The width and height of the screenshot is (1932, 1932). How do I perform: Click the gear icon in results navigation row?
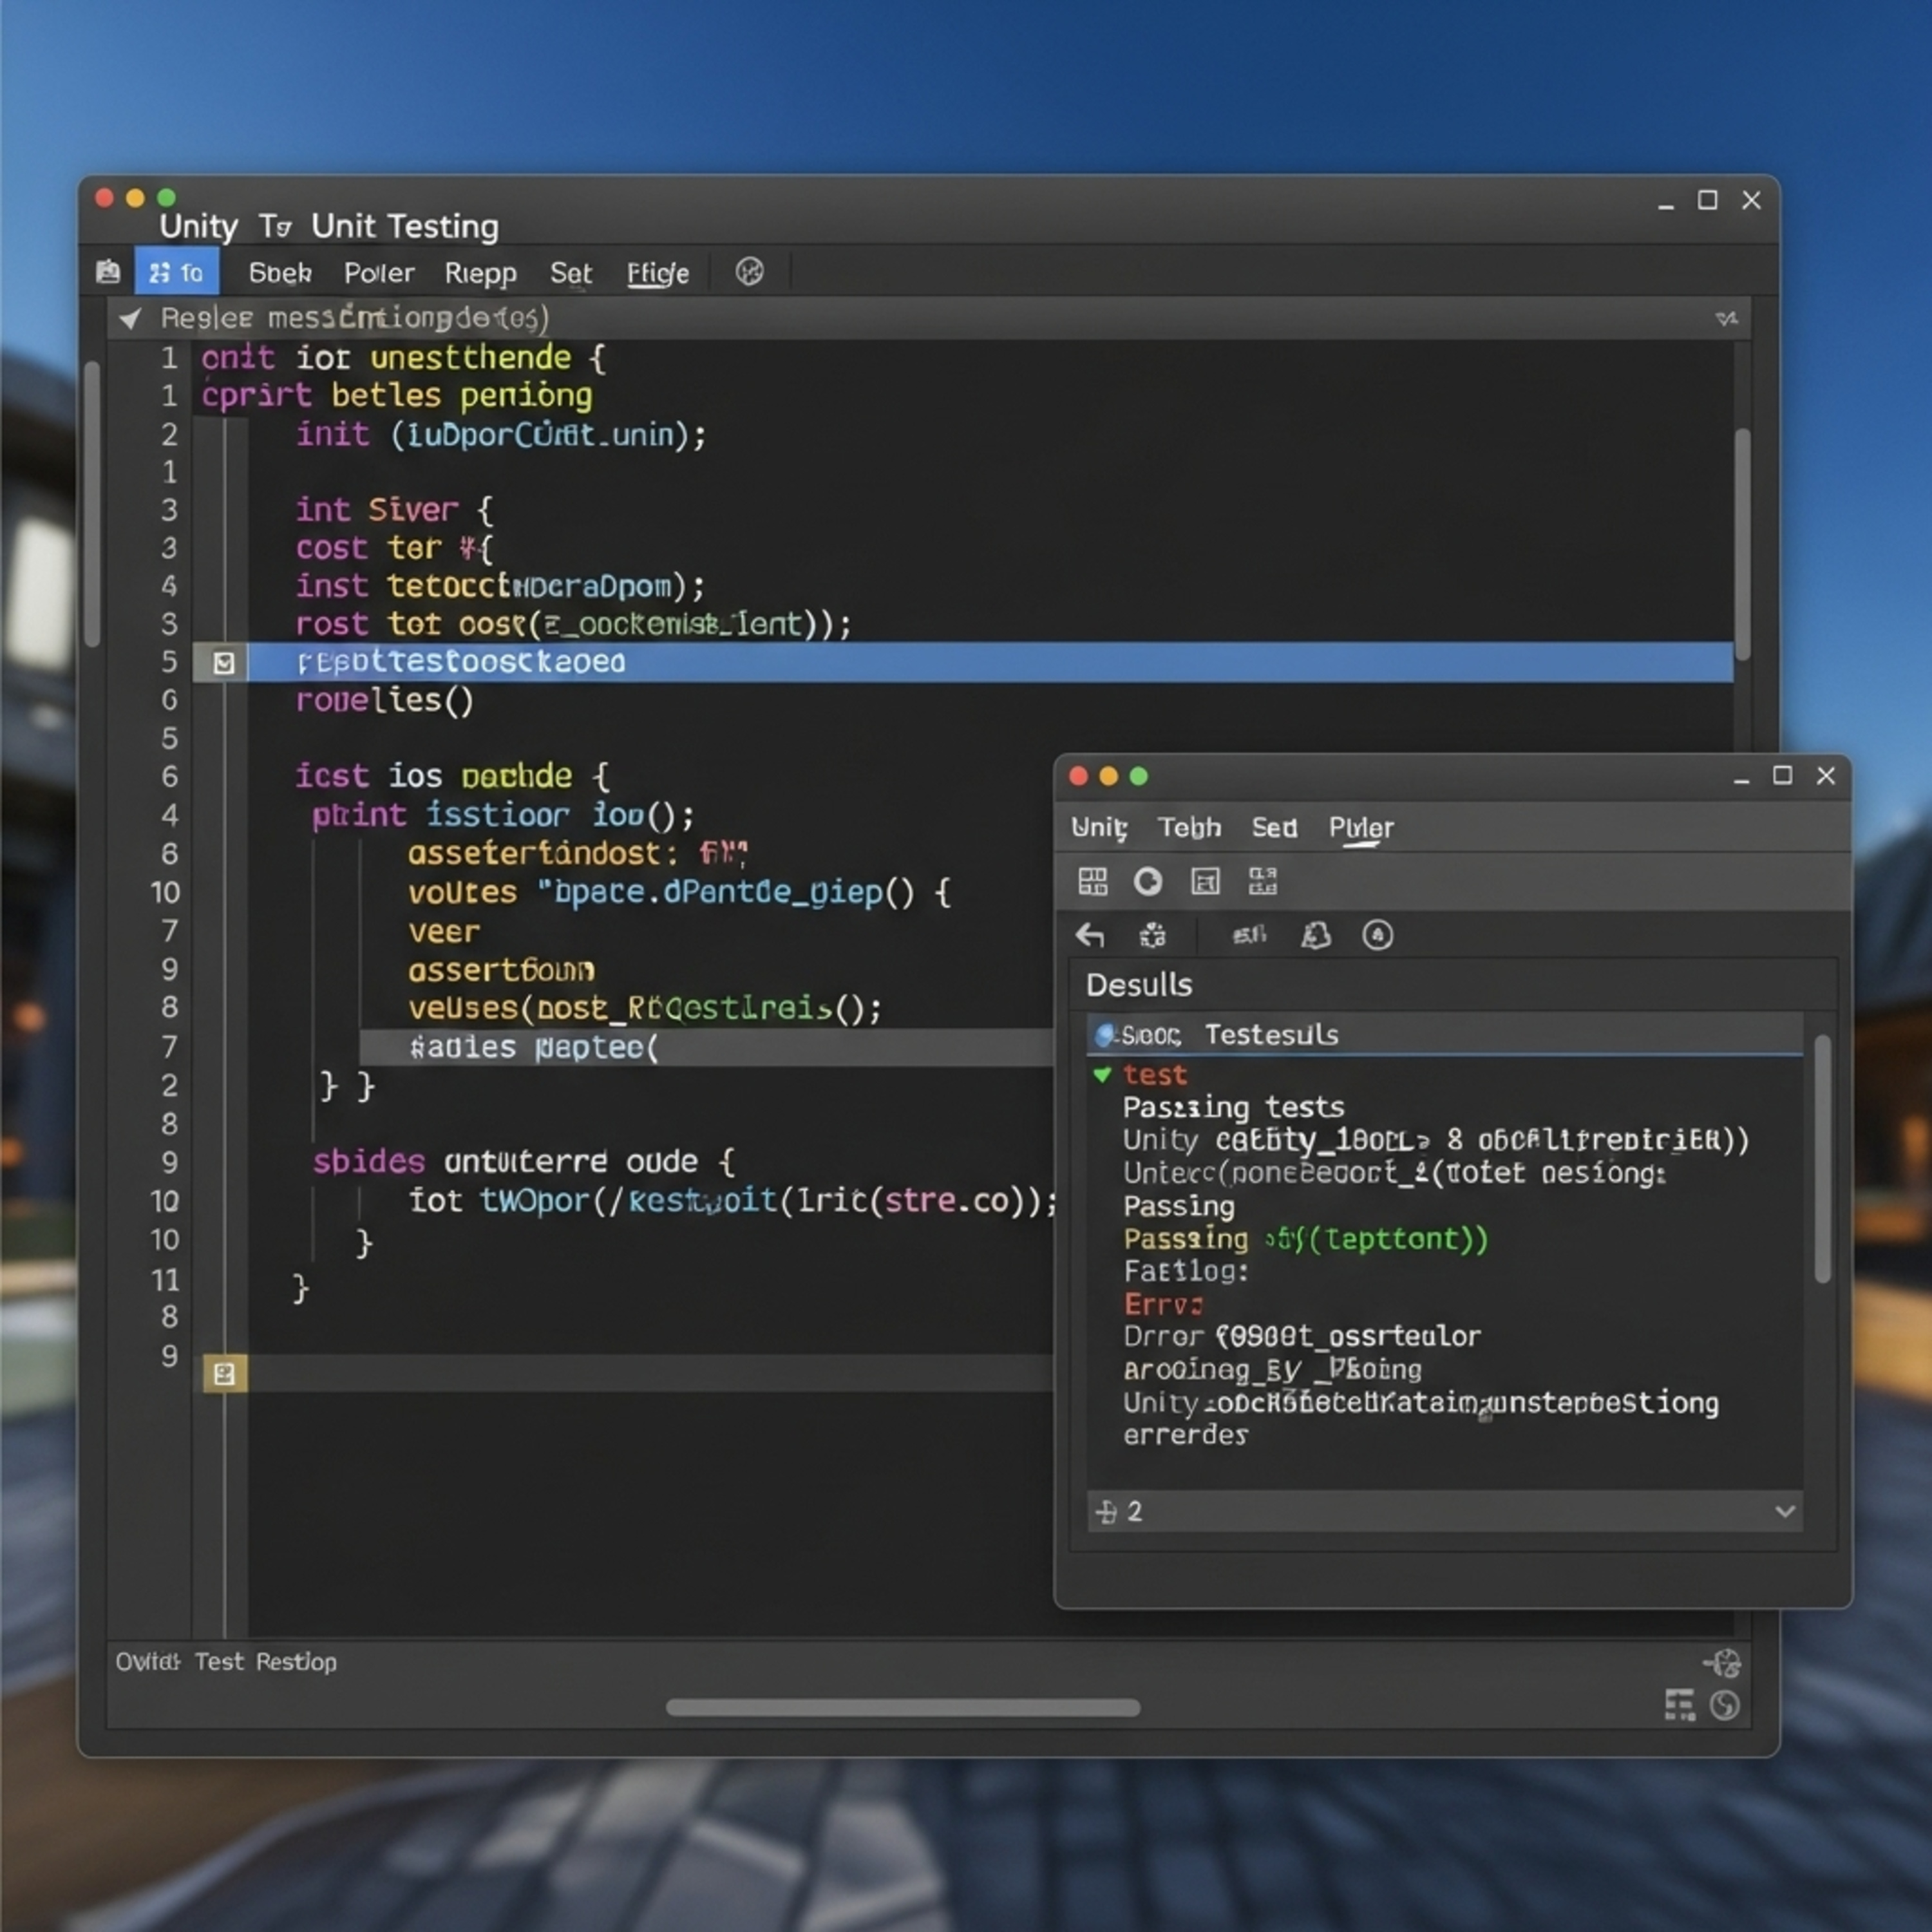coord(1152,935)
